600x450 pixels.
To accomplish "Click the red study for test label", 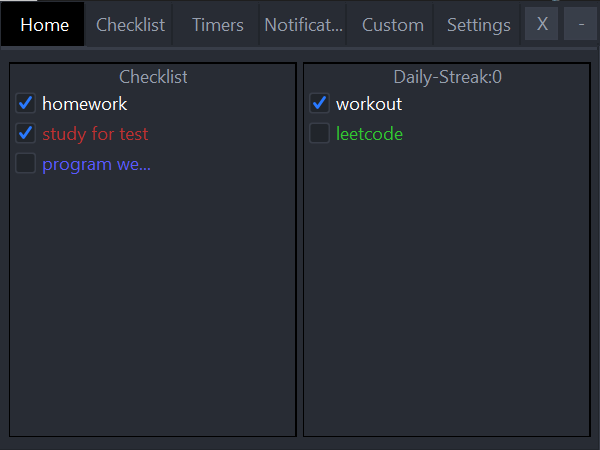I will coord(95,134).
